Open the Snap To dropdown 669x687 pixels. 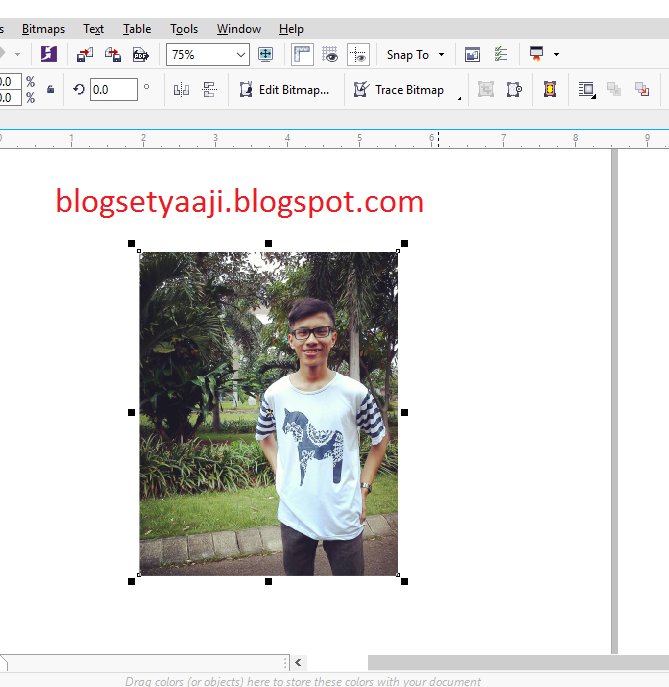(415, 55)
